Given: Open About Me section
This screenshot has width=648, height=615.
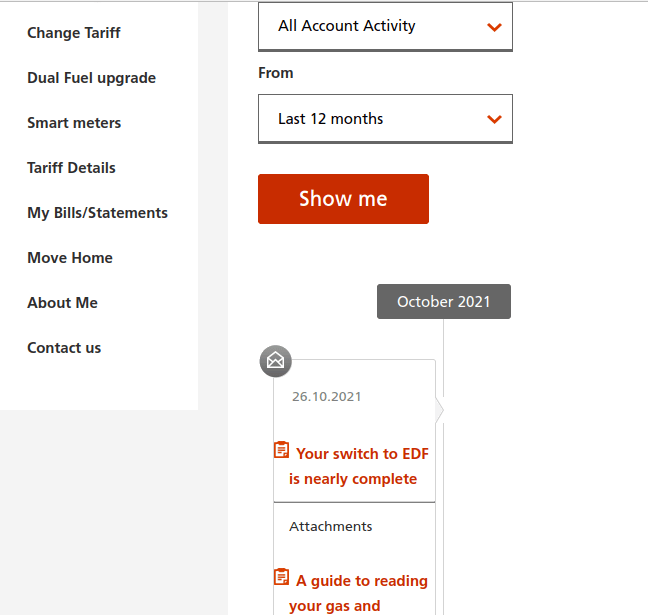Looking at the screenshot, I should click(x=62, y=303).
